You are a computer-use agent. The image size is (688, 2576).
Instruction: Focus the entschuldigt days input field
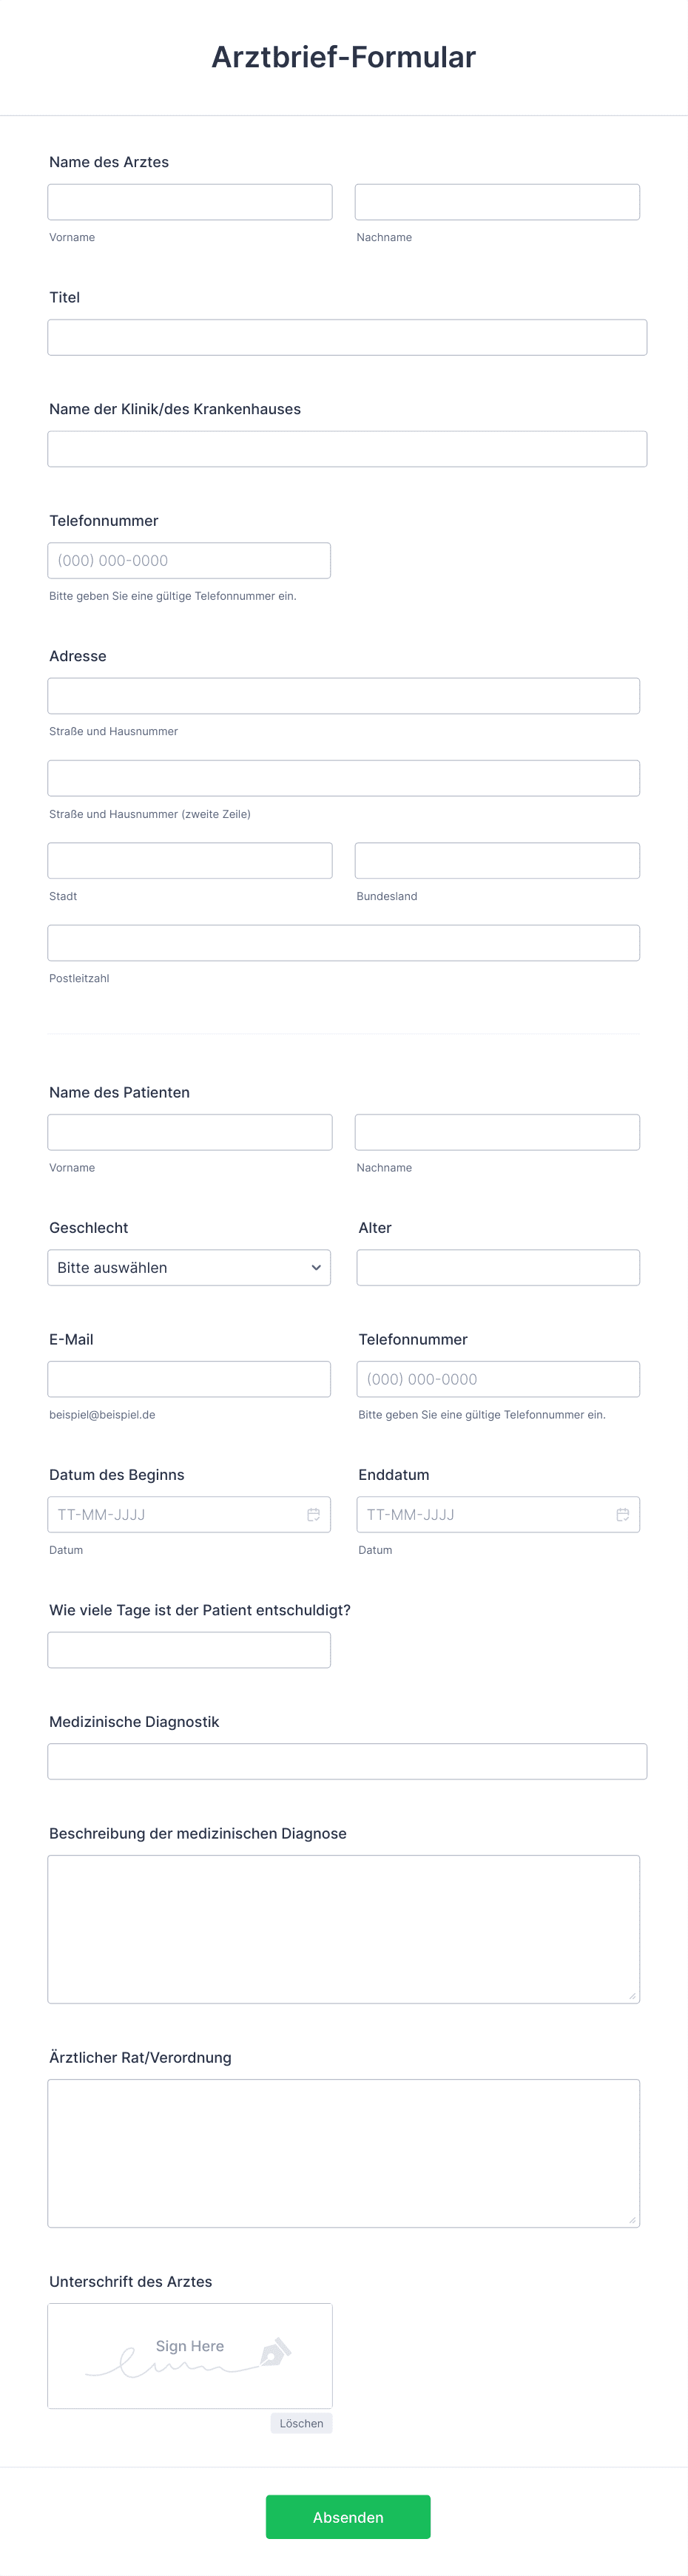(x=189, y=1649)
